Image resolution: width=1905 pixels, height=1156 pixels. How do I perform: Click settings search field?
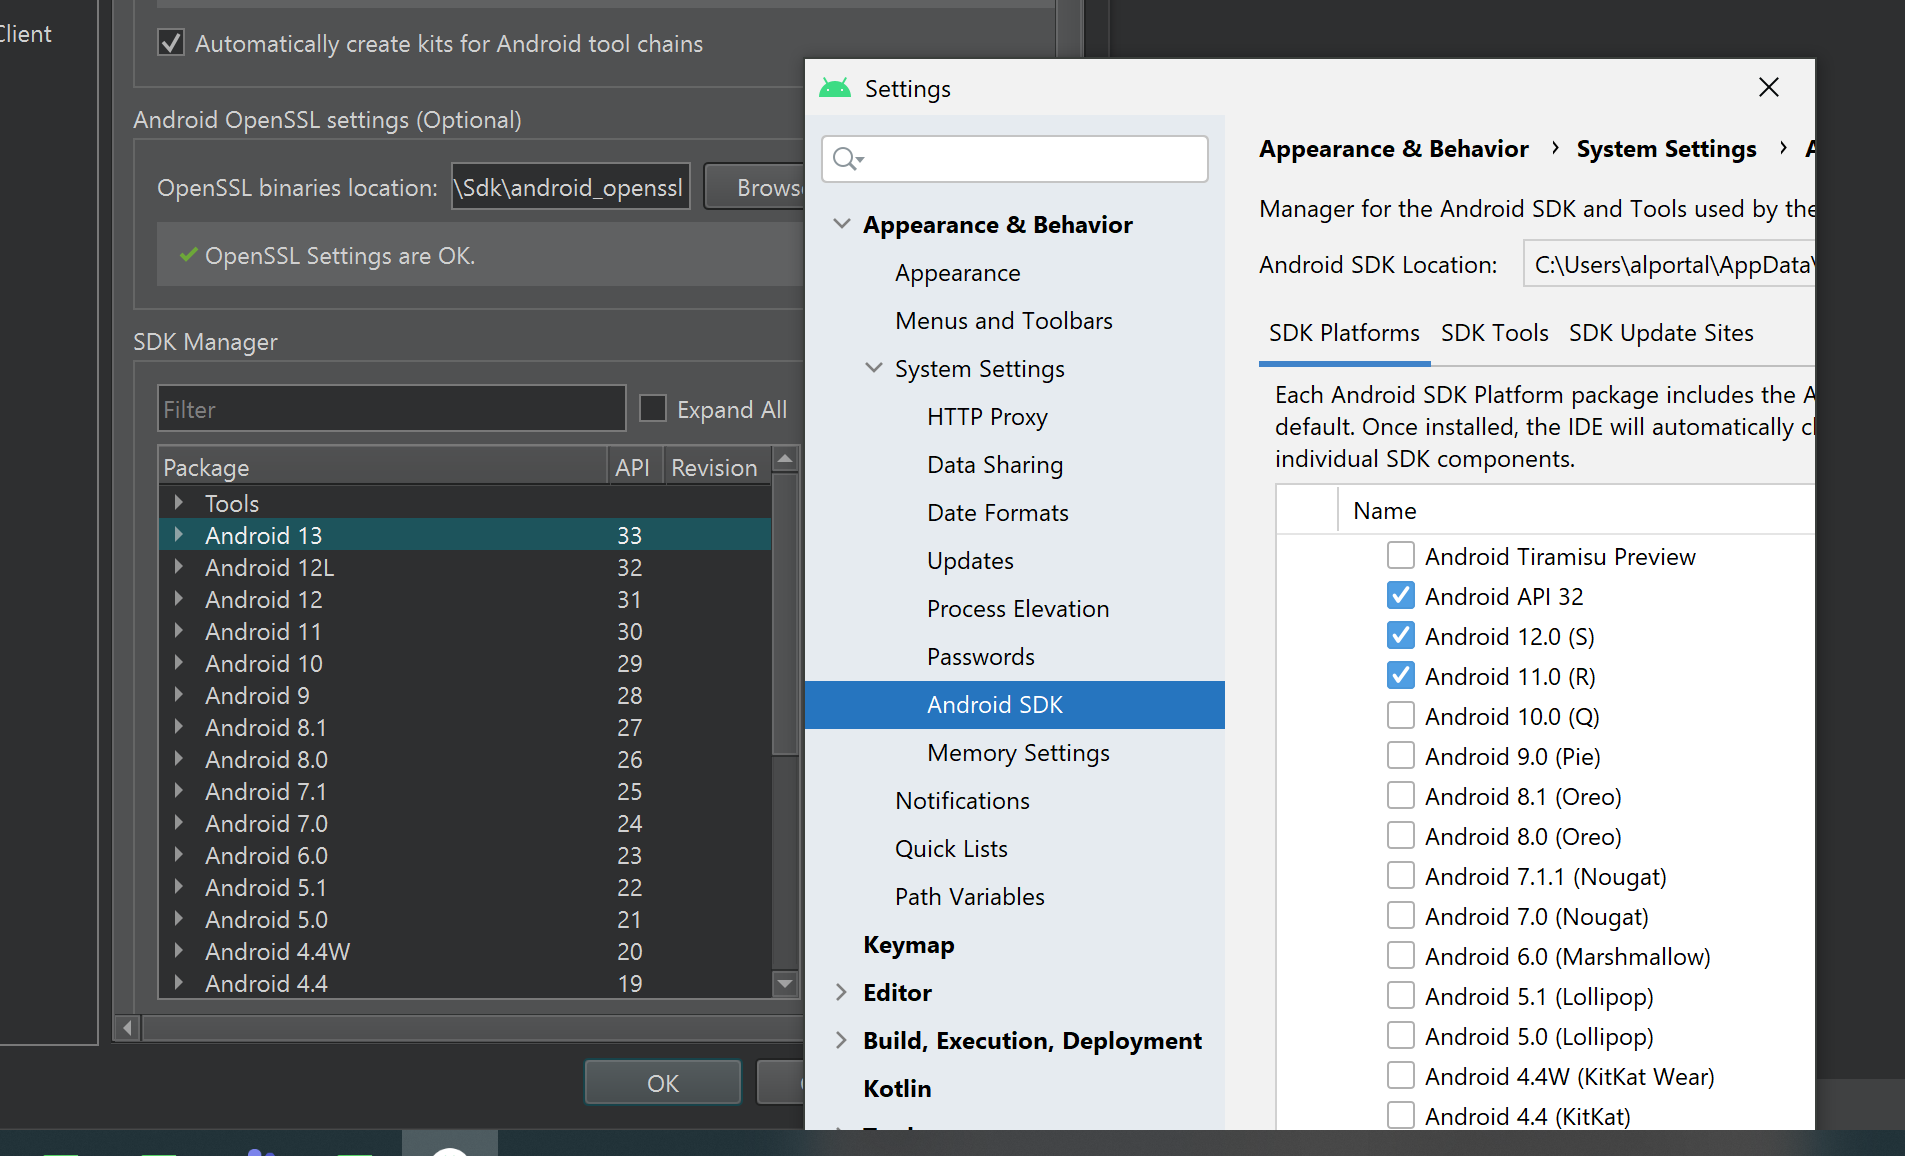click(1015, 159)
